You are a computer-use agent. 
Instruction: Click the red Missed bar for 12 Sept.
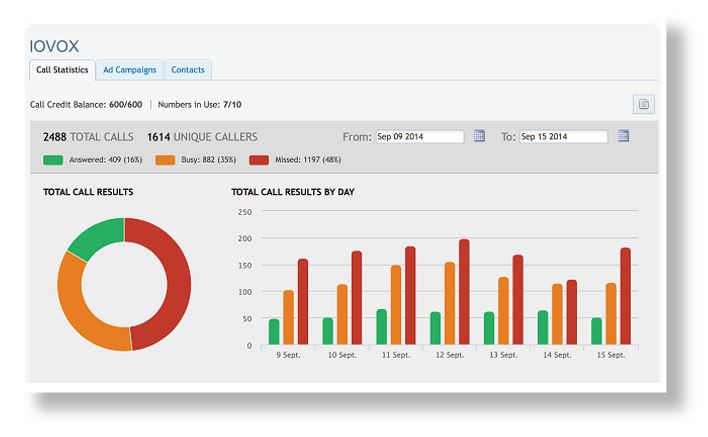coord(464,292)
